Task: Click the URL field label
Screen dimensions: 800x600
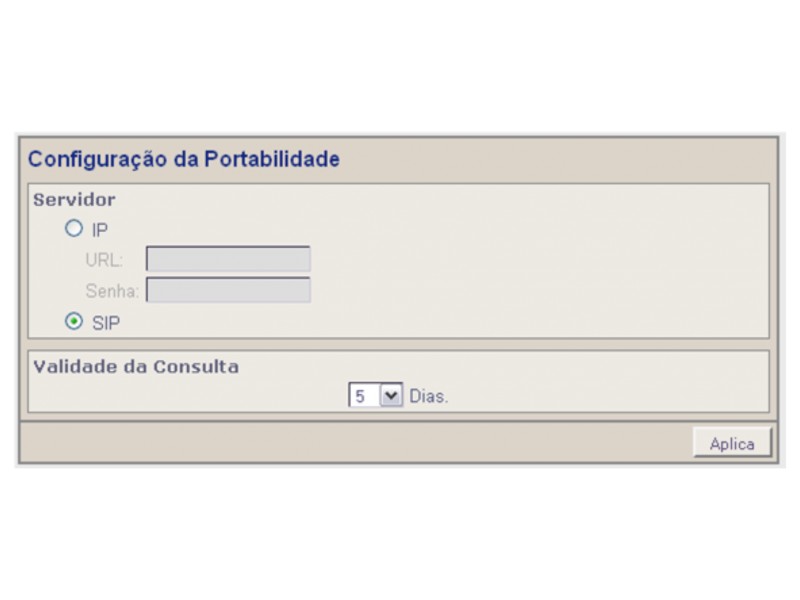Action: click(x=104, y=260)
